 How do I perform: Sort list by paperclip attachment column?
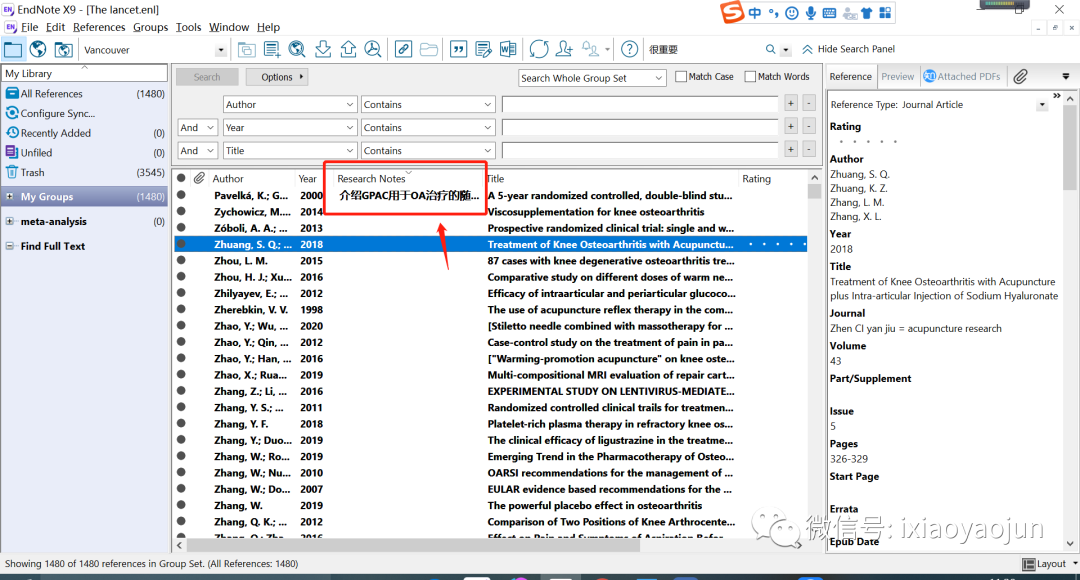click(x=199, y=178)
